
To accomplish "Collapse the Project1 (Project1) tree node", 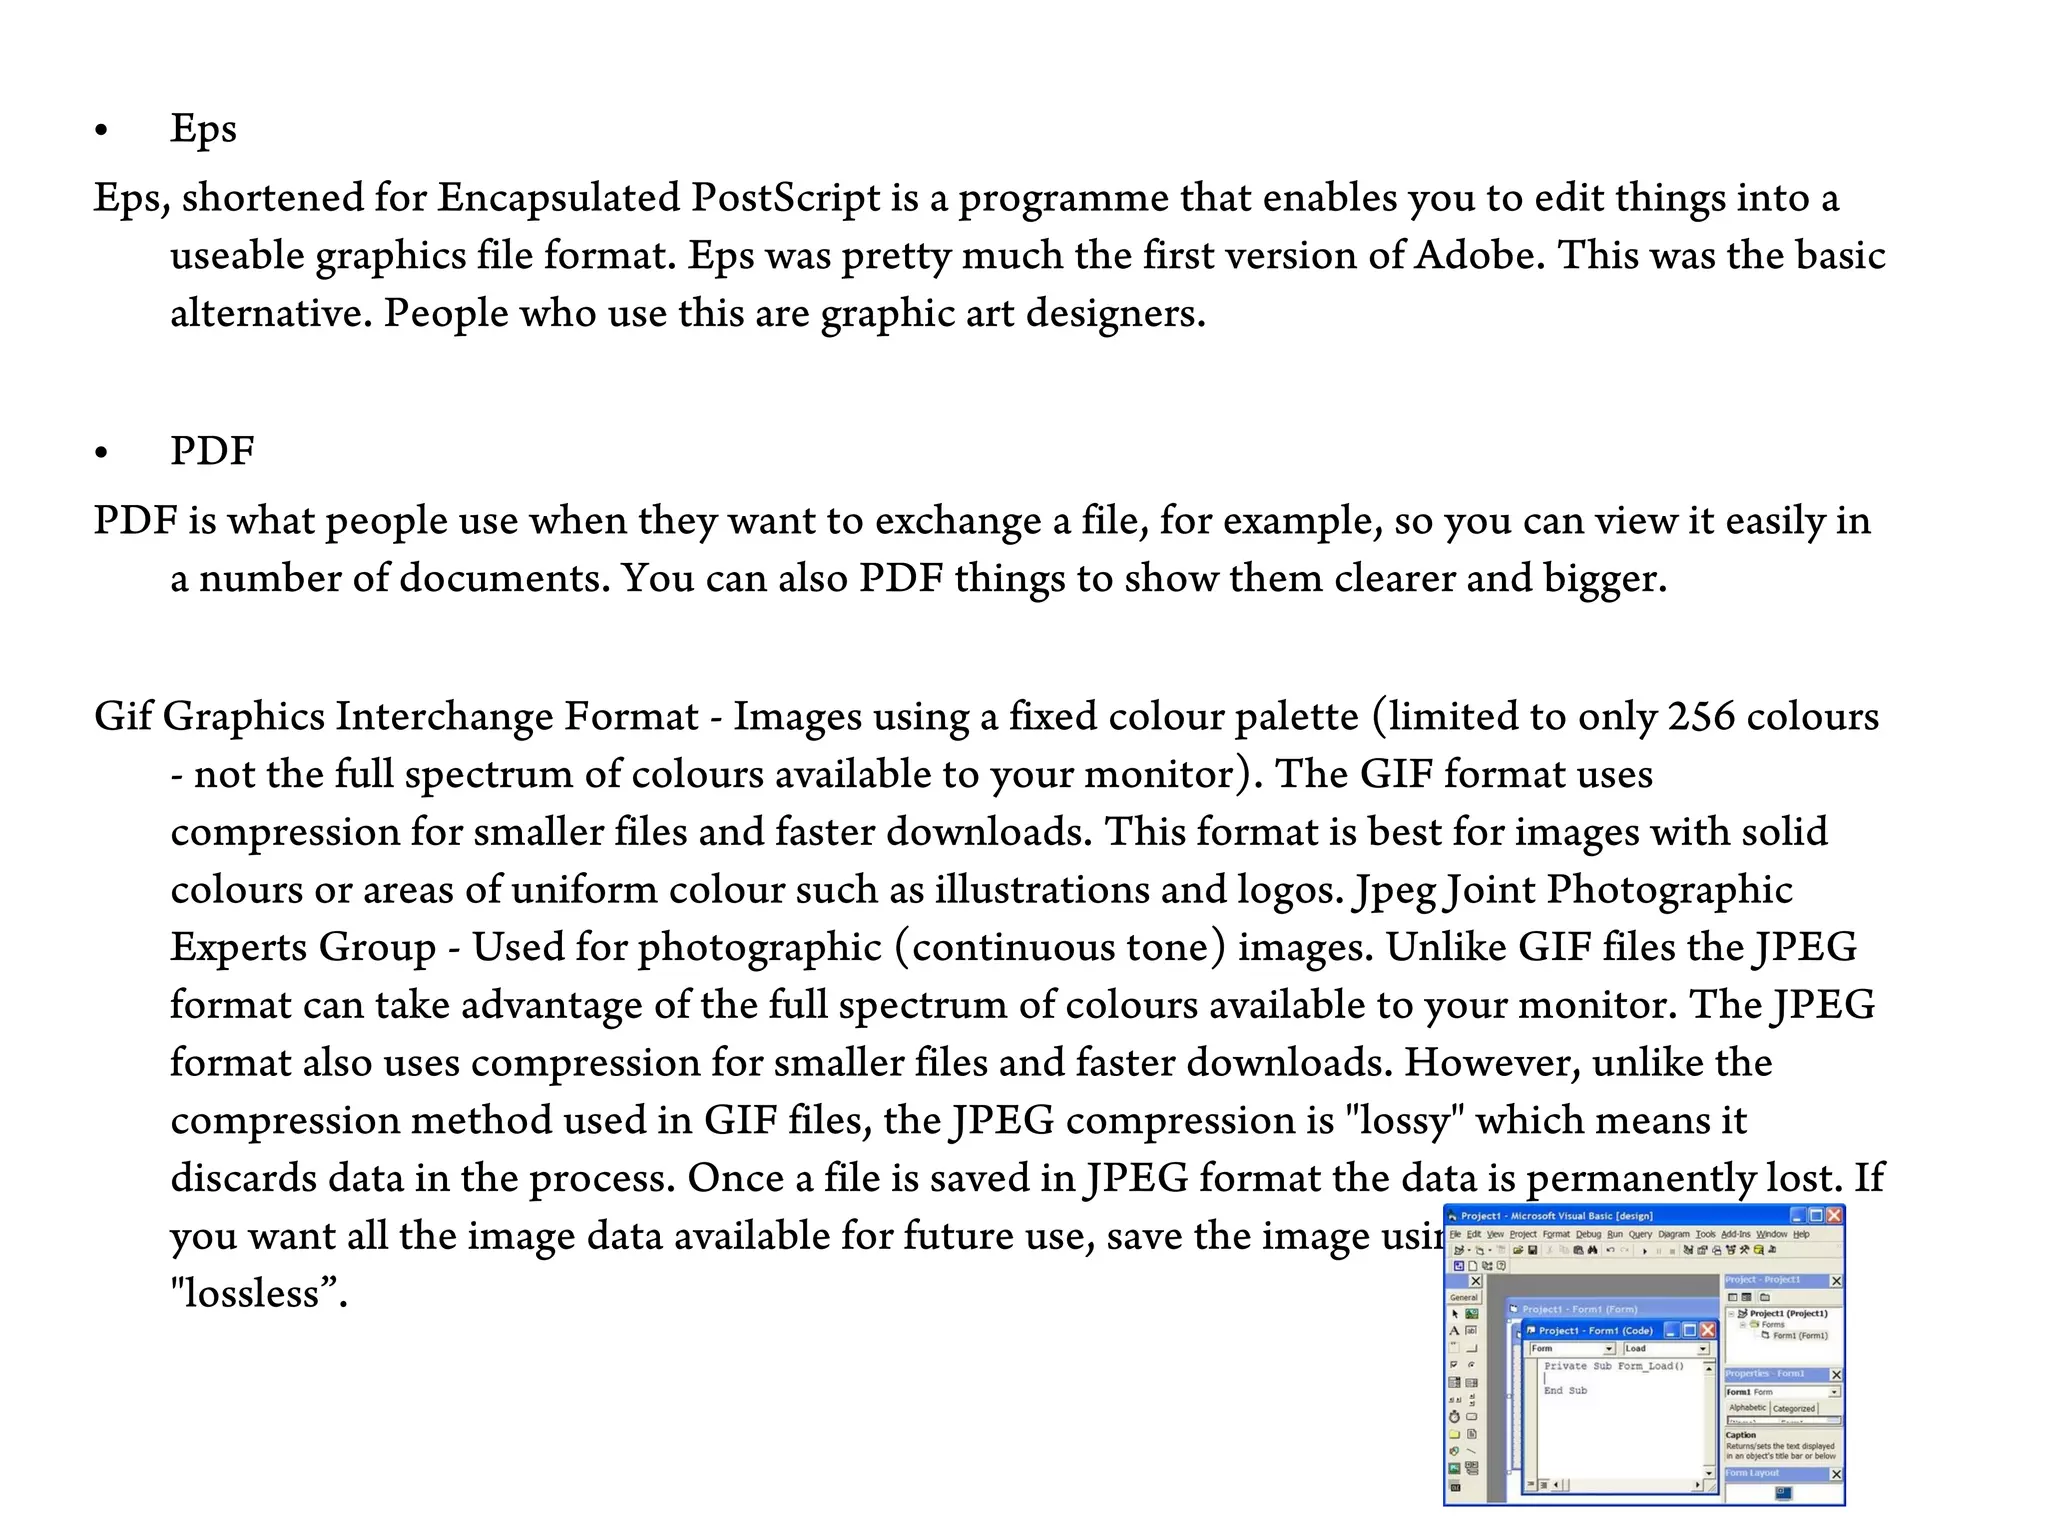I will [1731, 1314].
